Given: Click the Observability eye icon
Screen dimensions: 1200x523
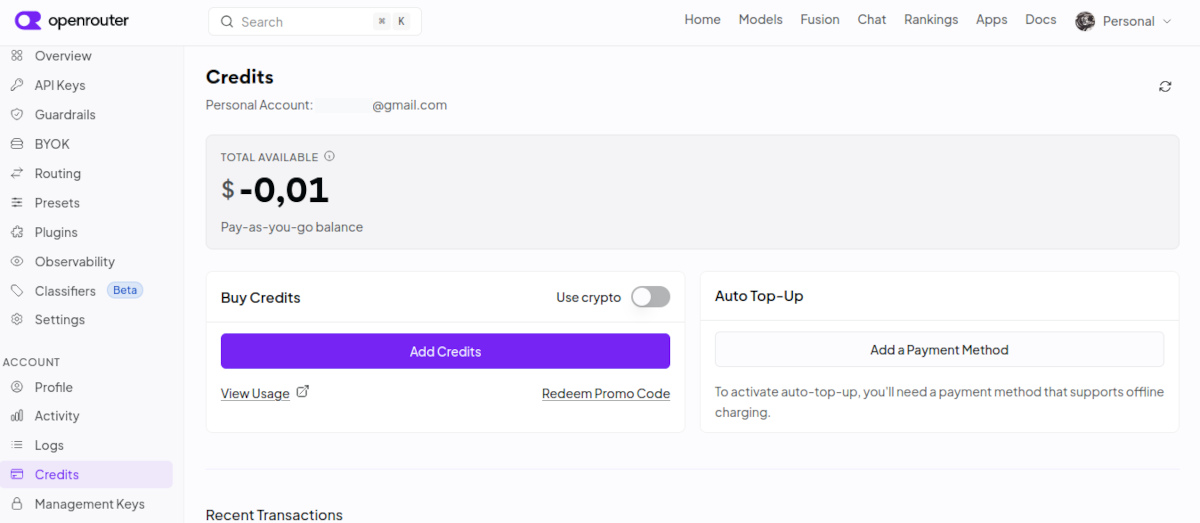Looking at the screenshot, I should pyautogui.click(x=16, y=261).
